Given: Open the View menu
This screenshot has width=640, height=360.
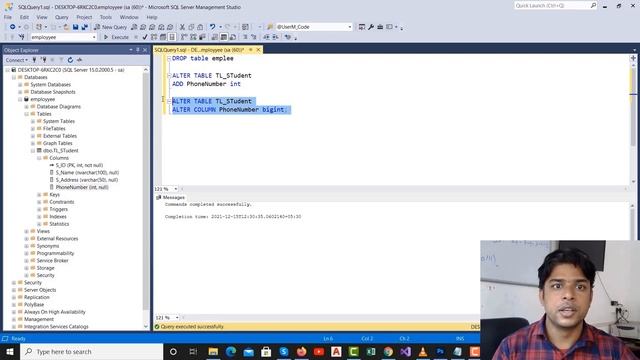Looking at the screenshot, I should click(x=42, y=17).
